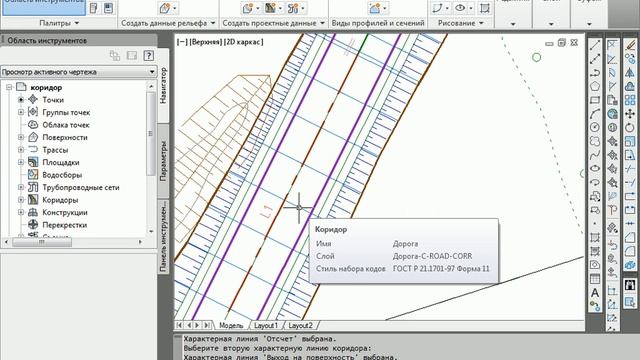Select the Copy objects tool
The image size is (640, 360).
[x=630, y=59]
